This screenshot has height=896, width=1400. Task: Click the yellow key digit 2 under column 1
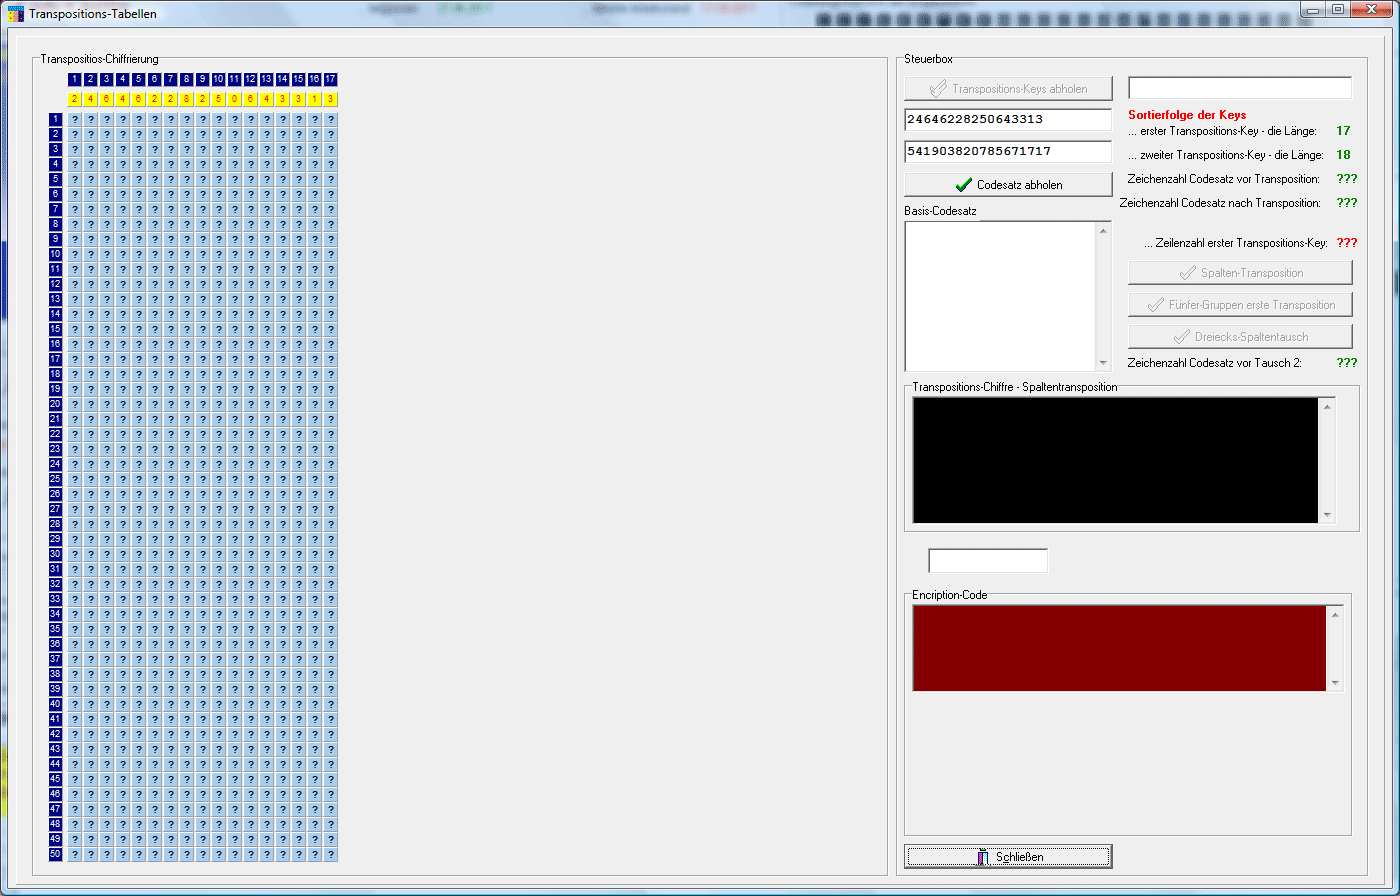point(74,99)
